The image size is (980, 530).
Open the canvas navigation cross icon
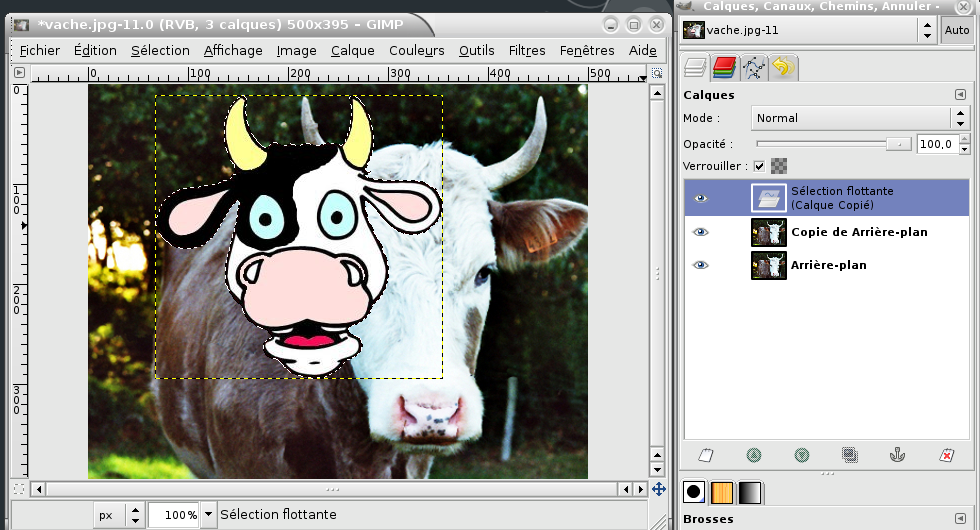658,489
